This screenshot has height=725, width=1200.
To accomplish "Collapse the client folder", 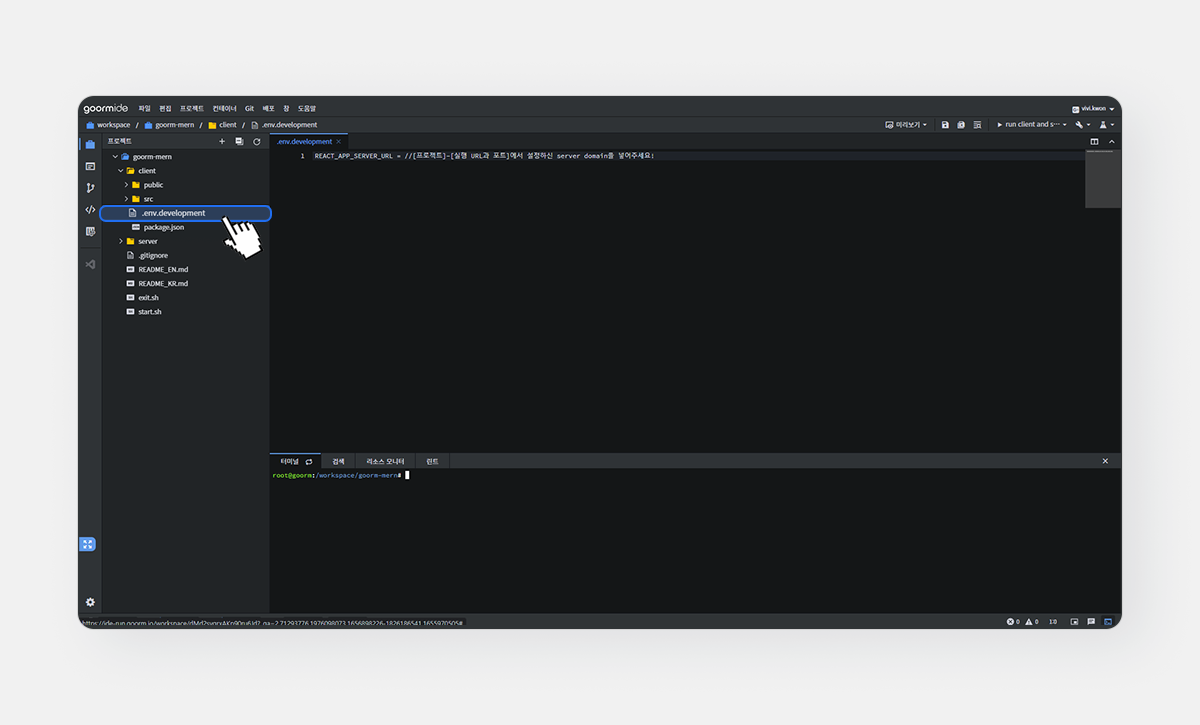I will 120,171.
